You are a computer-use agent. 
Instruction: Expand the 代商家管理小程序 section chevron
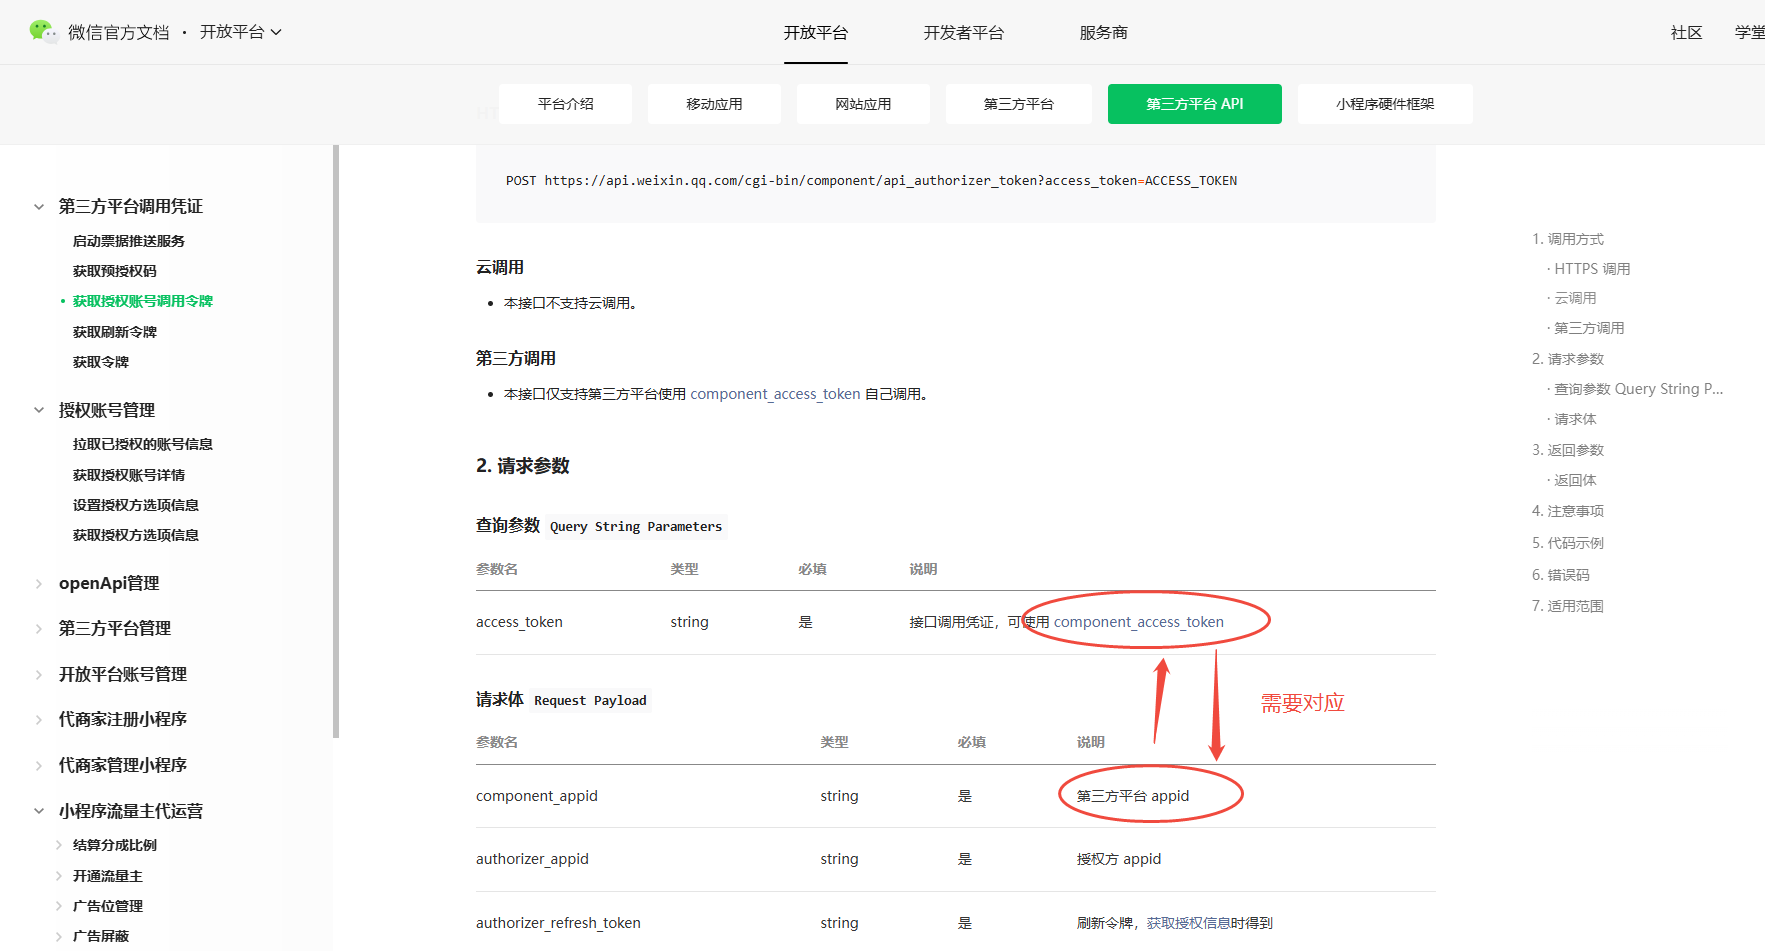[39, 766]
